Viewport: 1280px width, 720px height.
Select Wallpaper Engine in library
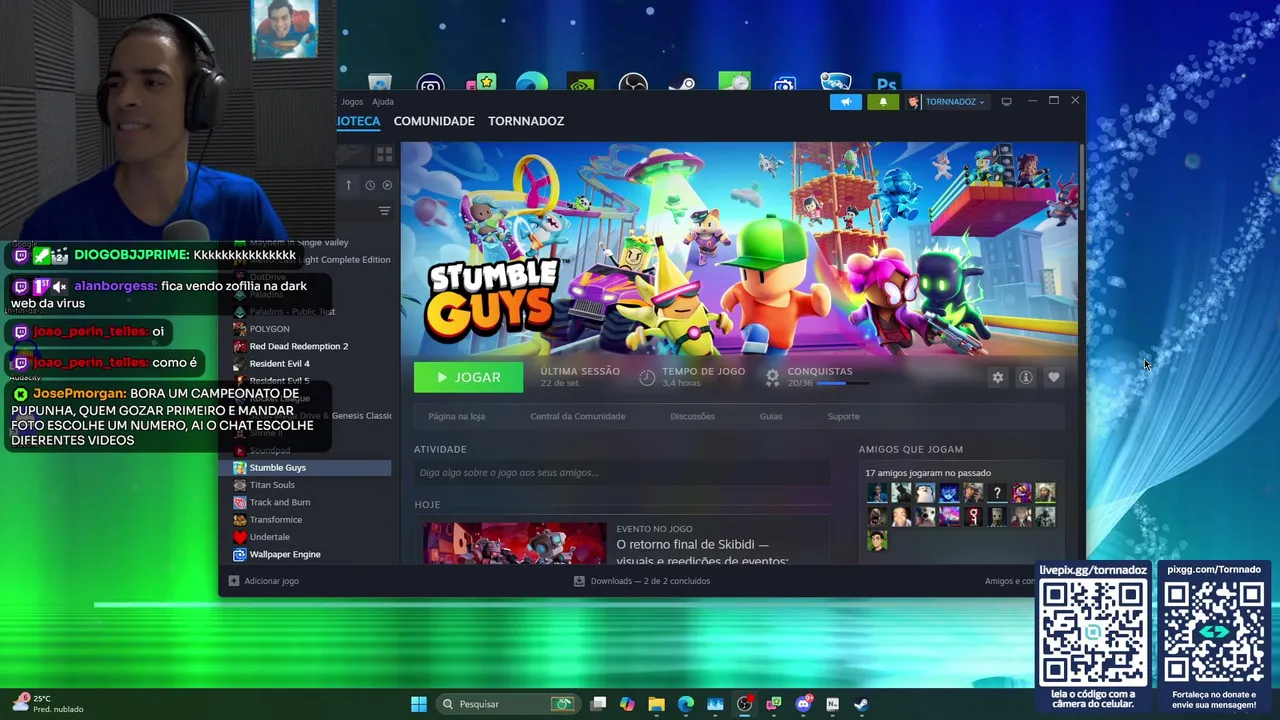pos(285,554)
